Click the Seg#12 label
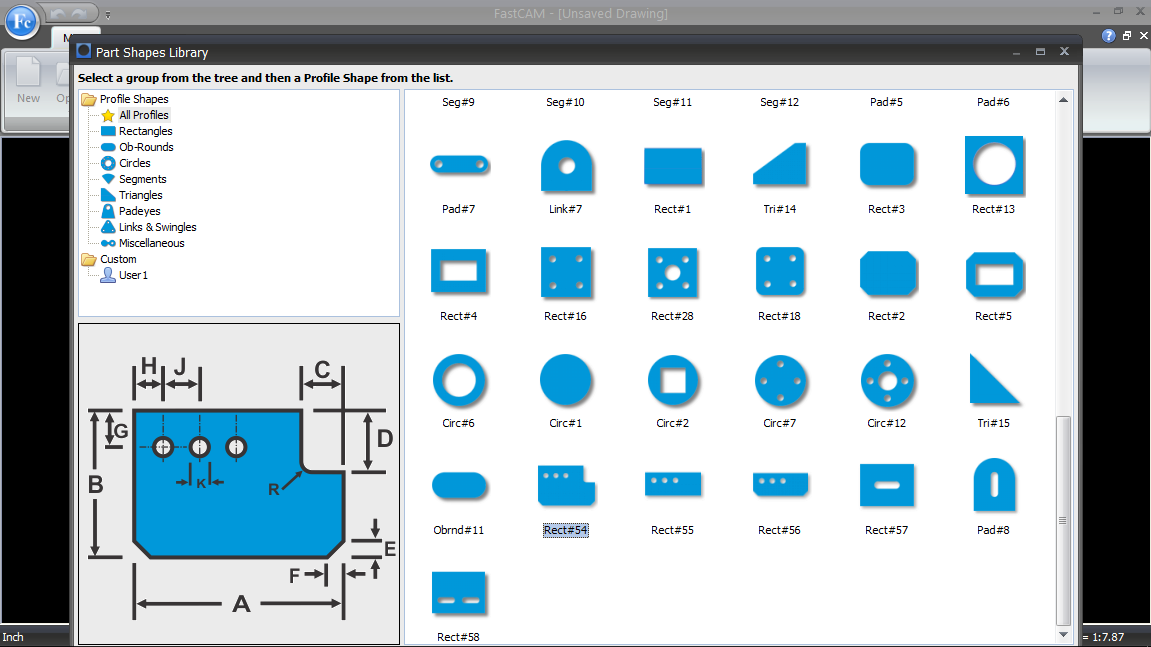This screenshot has width=1151, height=647. pyautogui.click(x=780, y=102)
